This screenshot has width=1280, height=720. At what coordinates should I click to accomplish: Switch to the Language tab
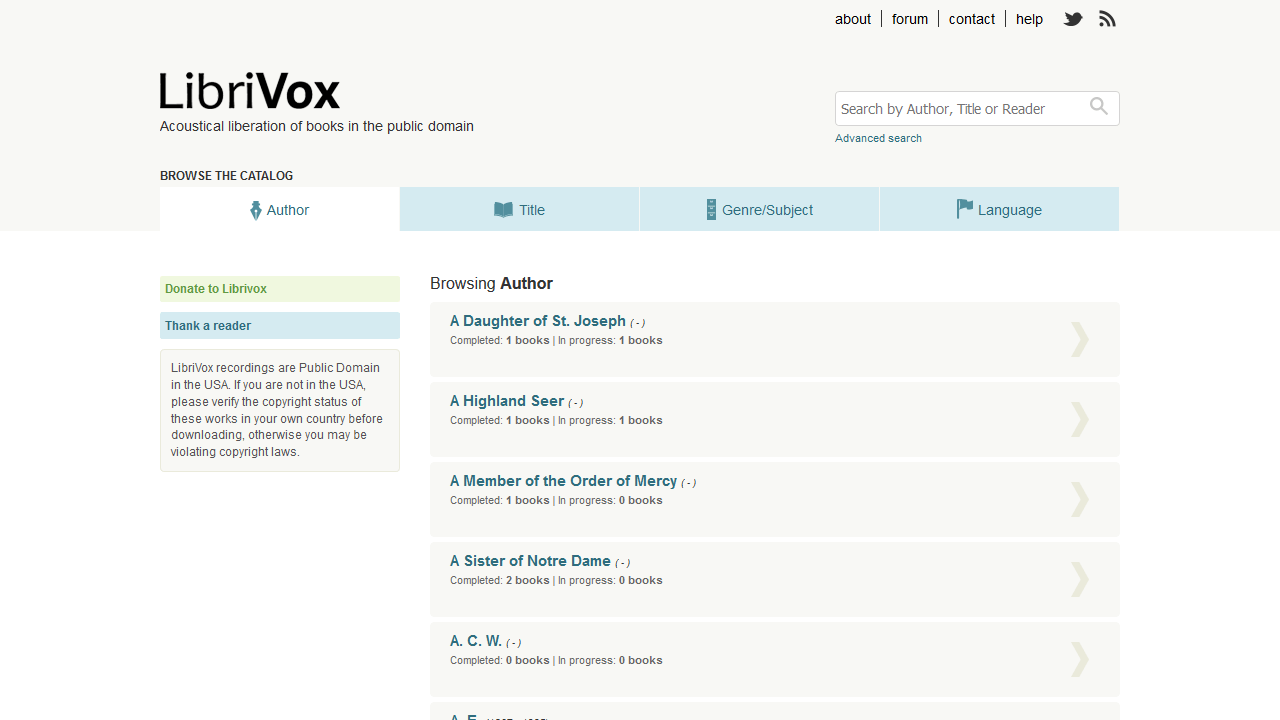(999, 209)
